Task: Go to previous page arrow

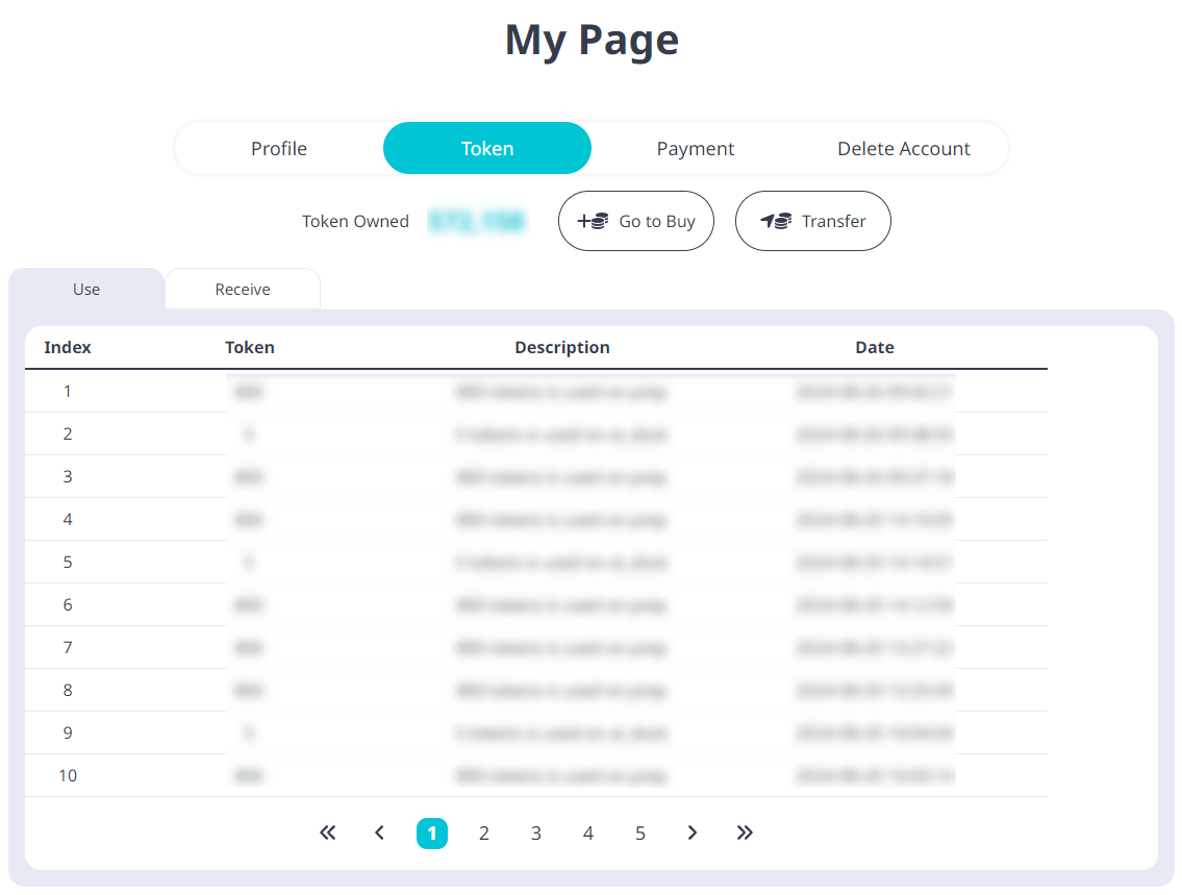Action: click(x=379, y=833)
